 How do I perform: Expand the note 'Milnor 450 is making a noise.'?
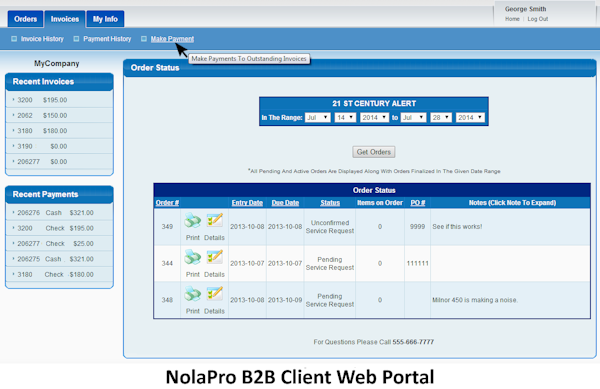click(475, 300)
